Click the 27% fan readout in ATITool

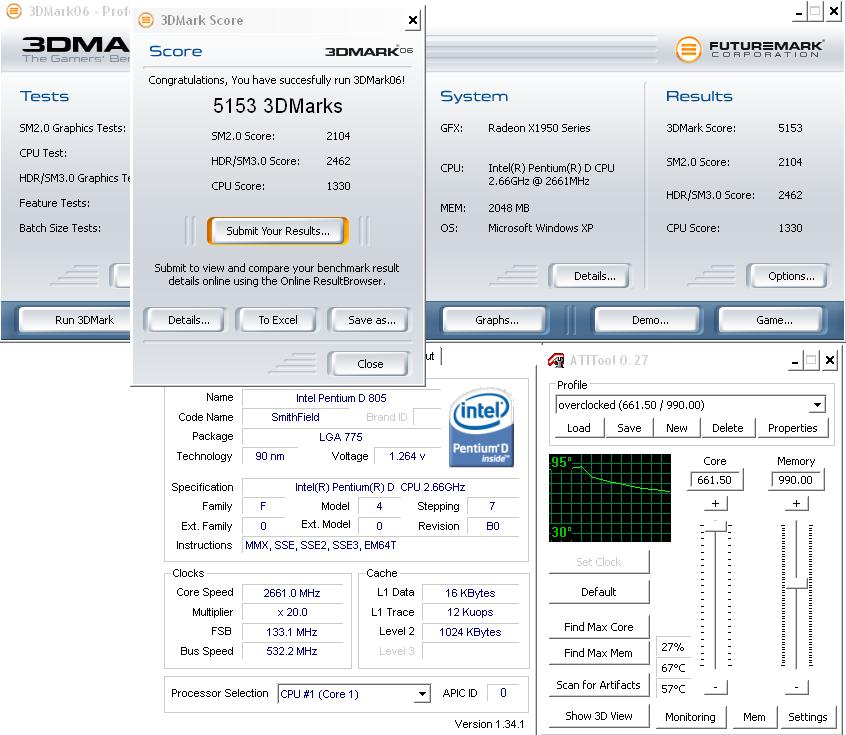pyautogui.click(x=673, y=647)
